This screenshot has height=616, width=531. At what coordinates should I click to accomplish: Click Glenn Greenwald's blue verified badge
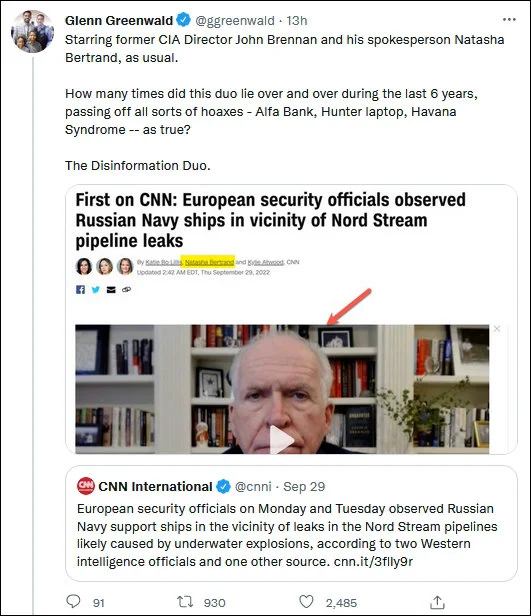pos(183,20)
